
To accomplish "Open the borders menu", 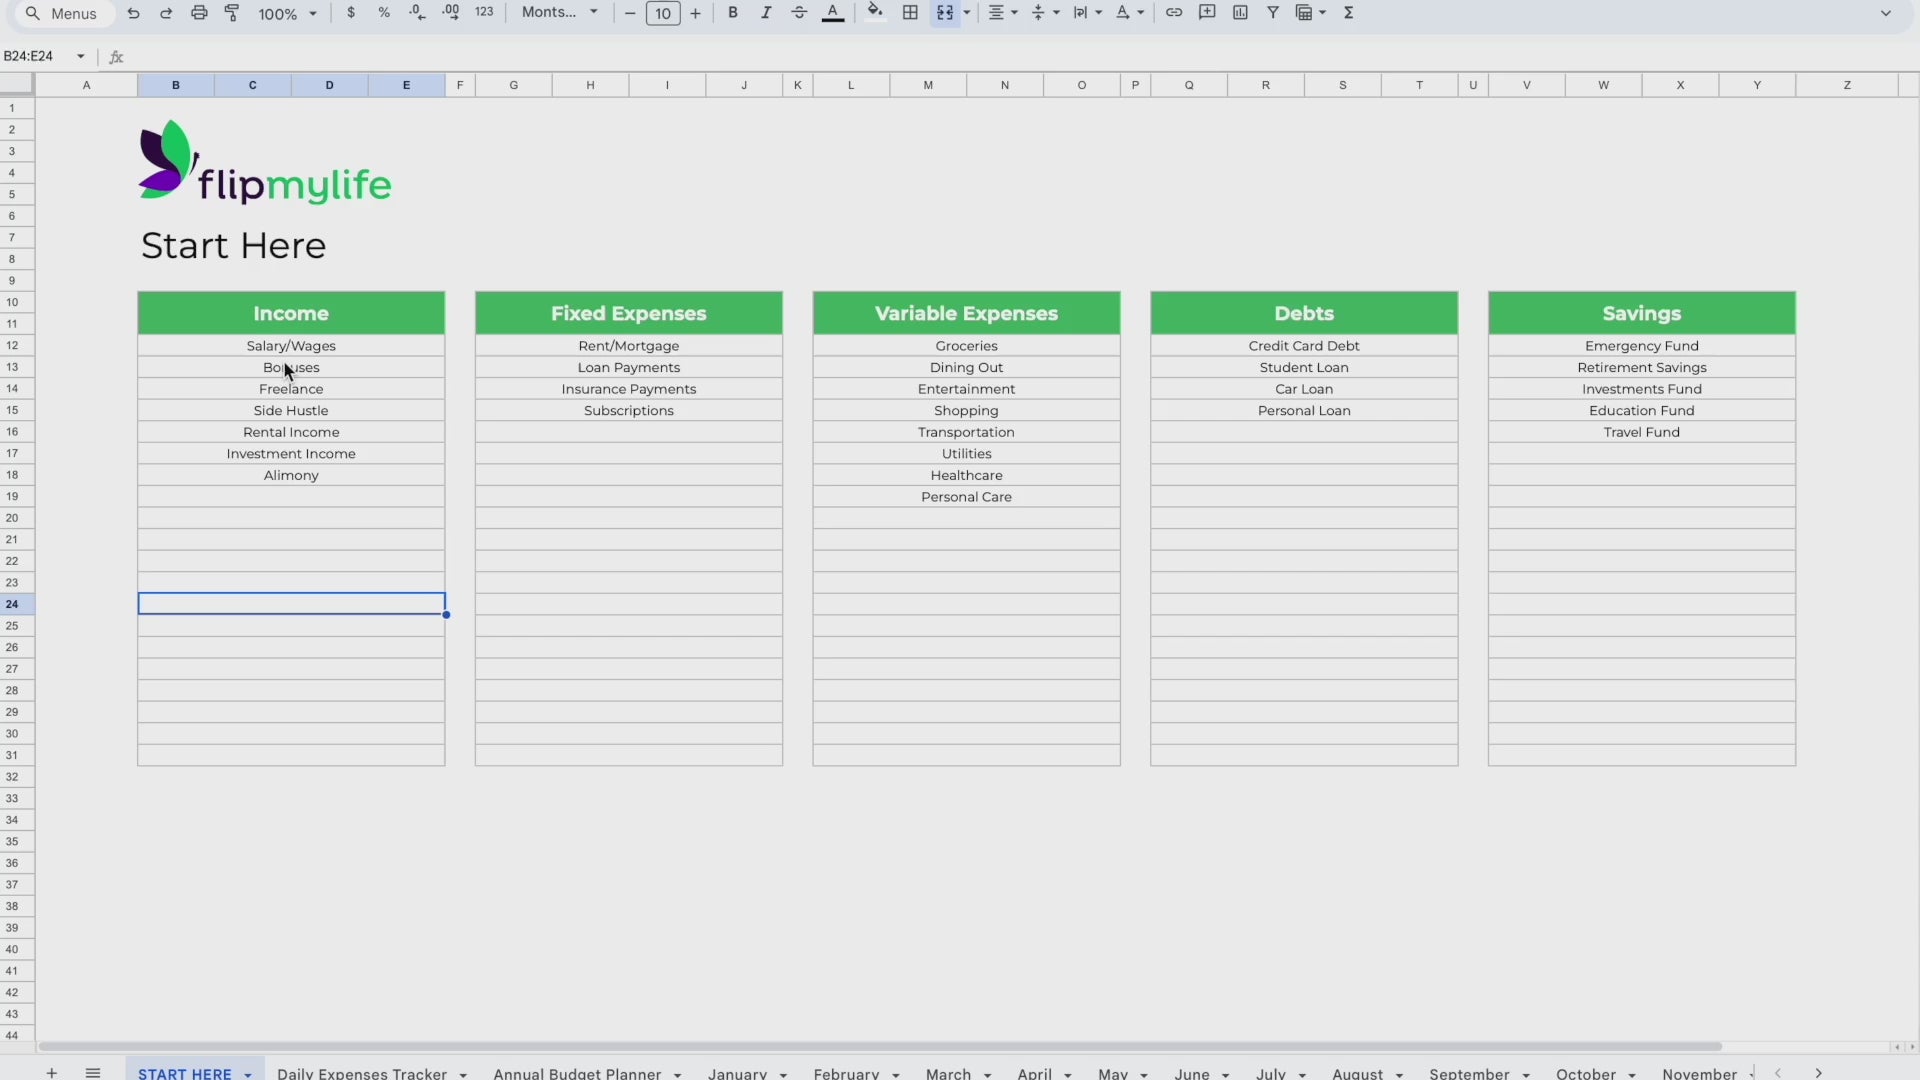I will [910, 13].
